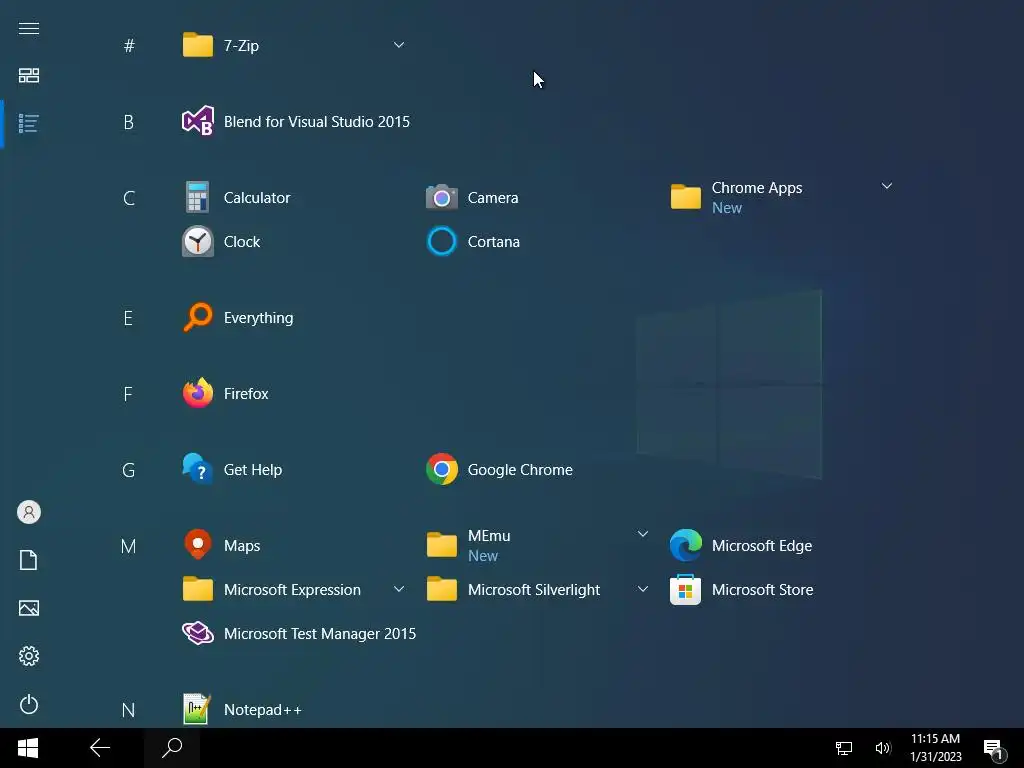Open Microsoft Store icon

tap(686, 589)
